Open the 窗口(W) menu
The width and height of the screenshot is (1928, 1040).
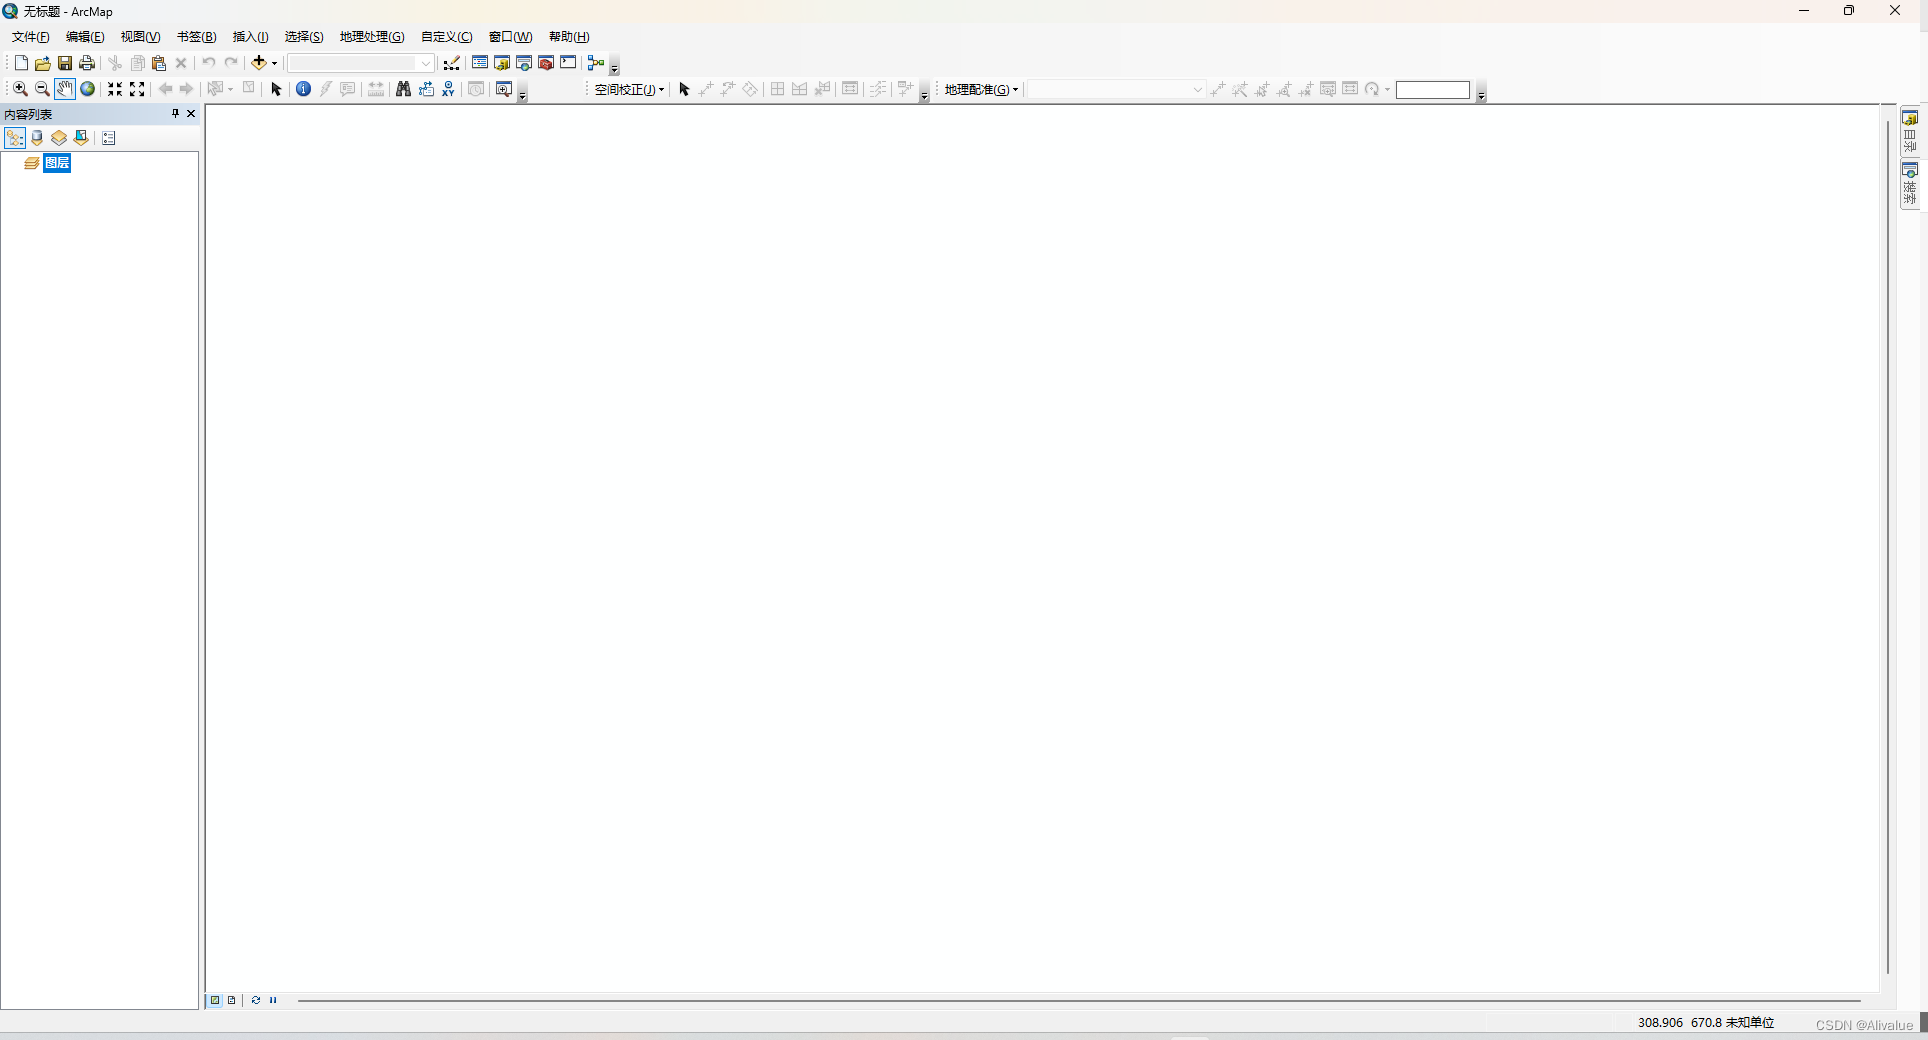(511, 37)
